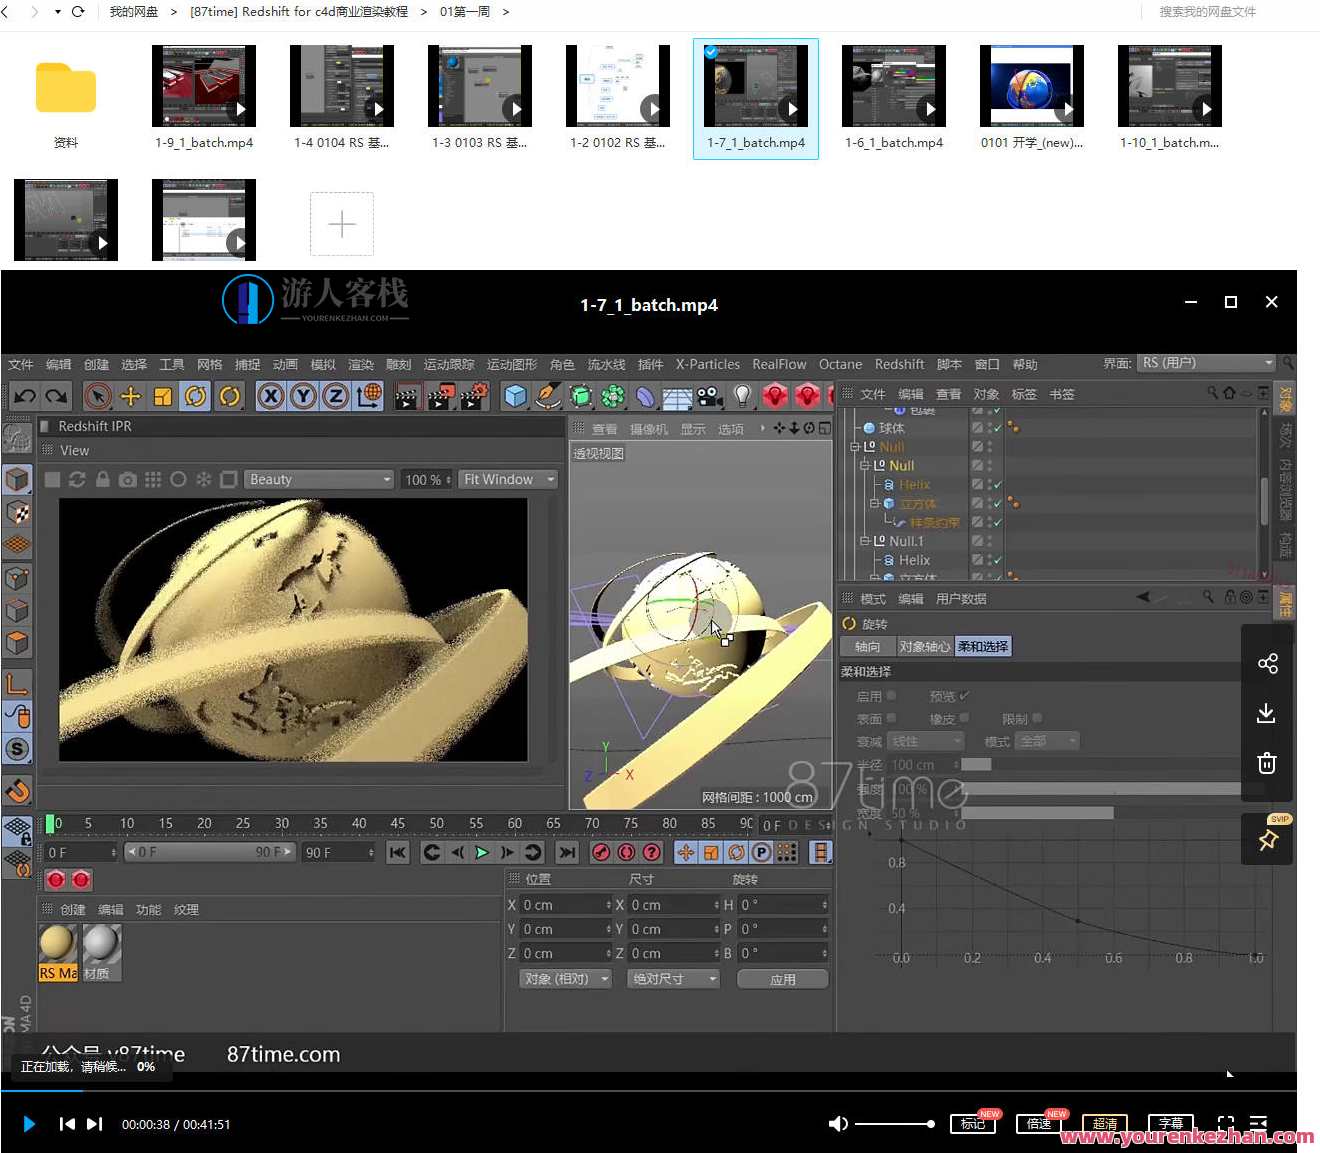Click the subdivision surface generator icon
The image size is (1320, 1153).
pos(580,396)
